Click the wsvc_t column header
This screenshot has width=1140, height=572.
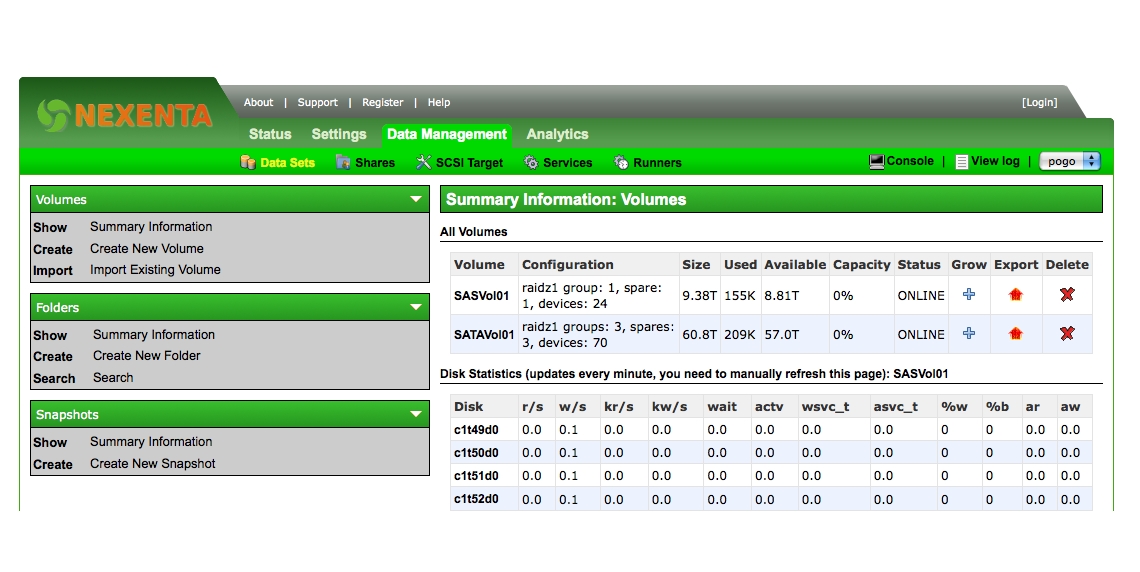pyautogui.click(x=825, y=407)
